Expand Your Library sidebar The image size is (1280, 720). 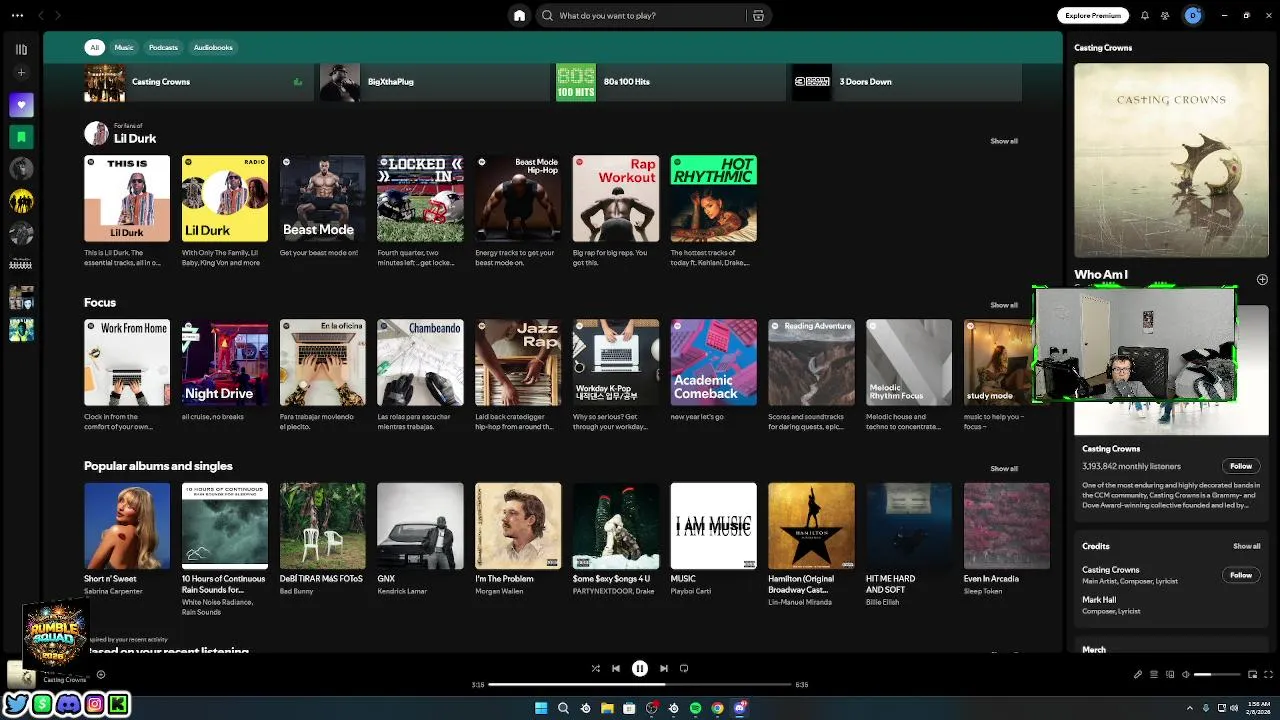click(21, 48)
